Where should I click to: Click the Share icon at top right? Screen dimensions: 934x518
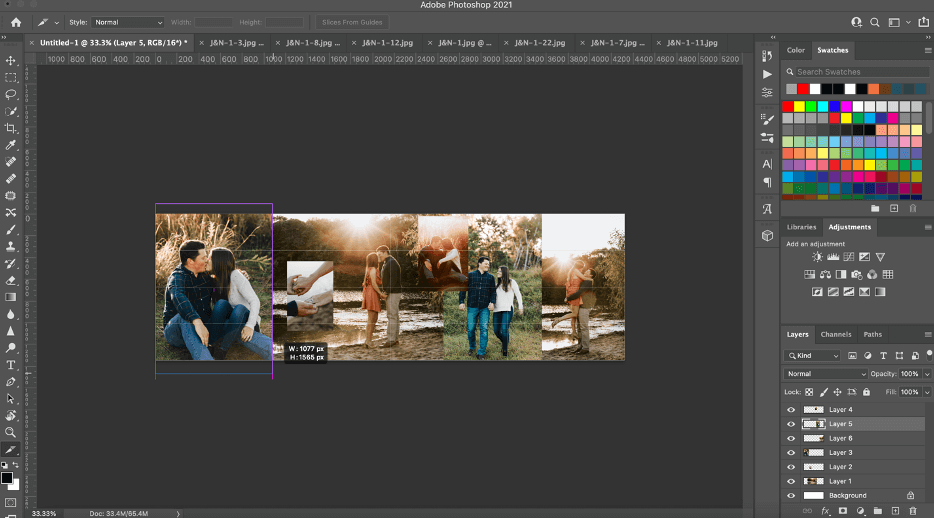923,22
